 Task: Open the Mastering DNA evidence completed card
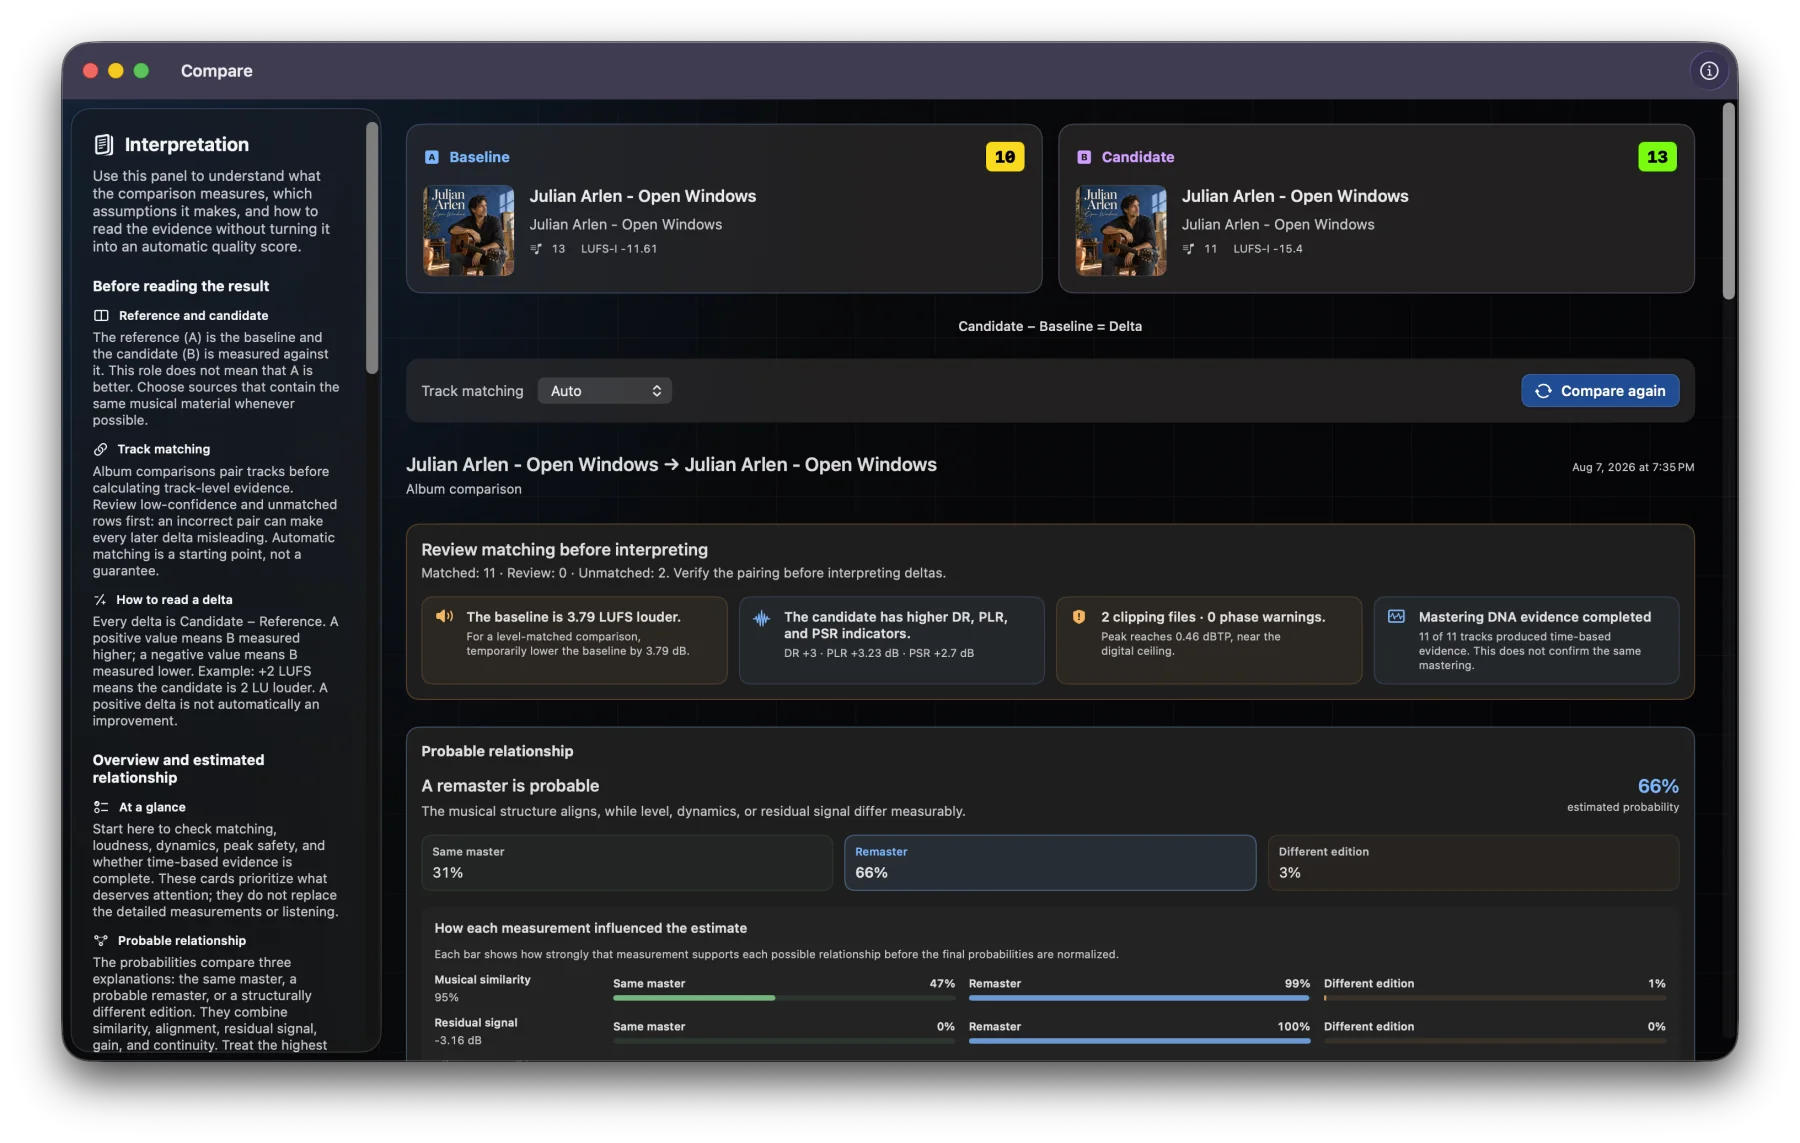click(x=1526, y=641)
